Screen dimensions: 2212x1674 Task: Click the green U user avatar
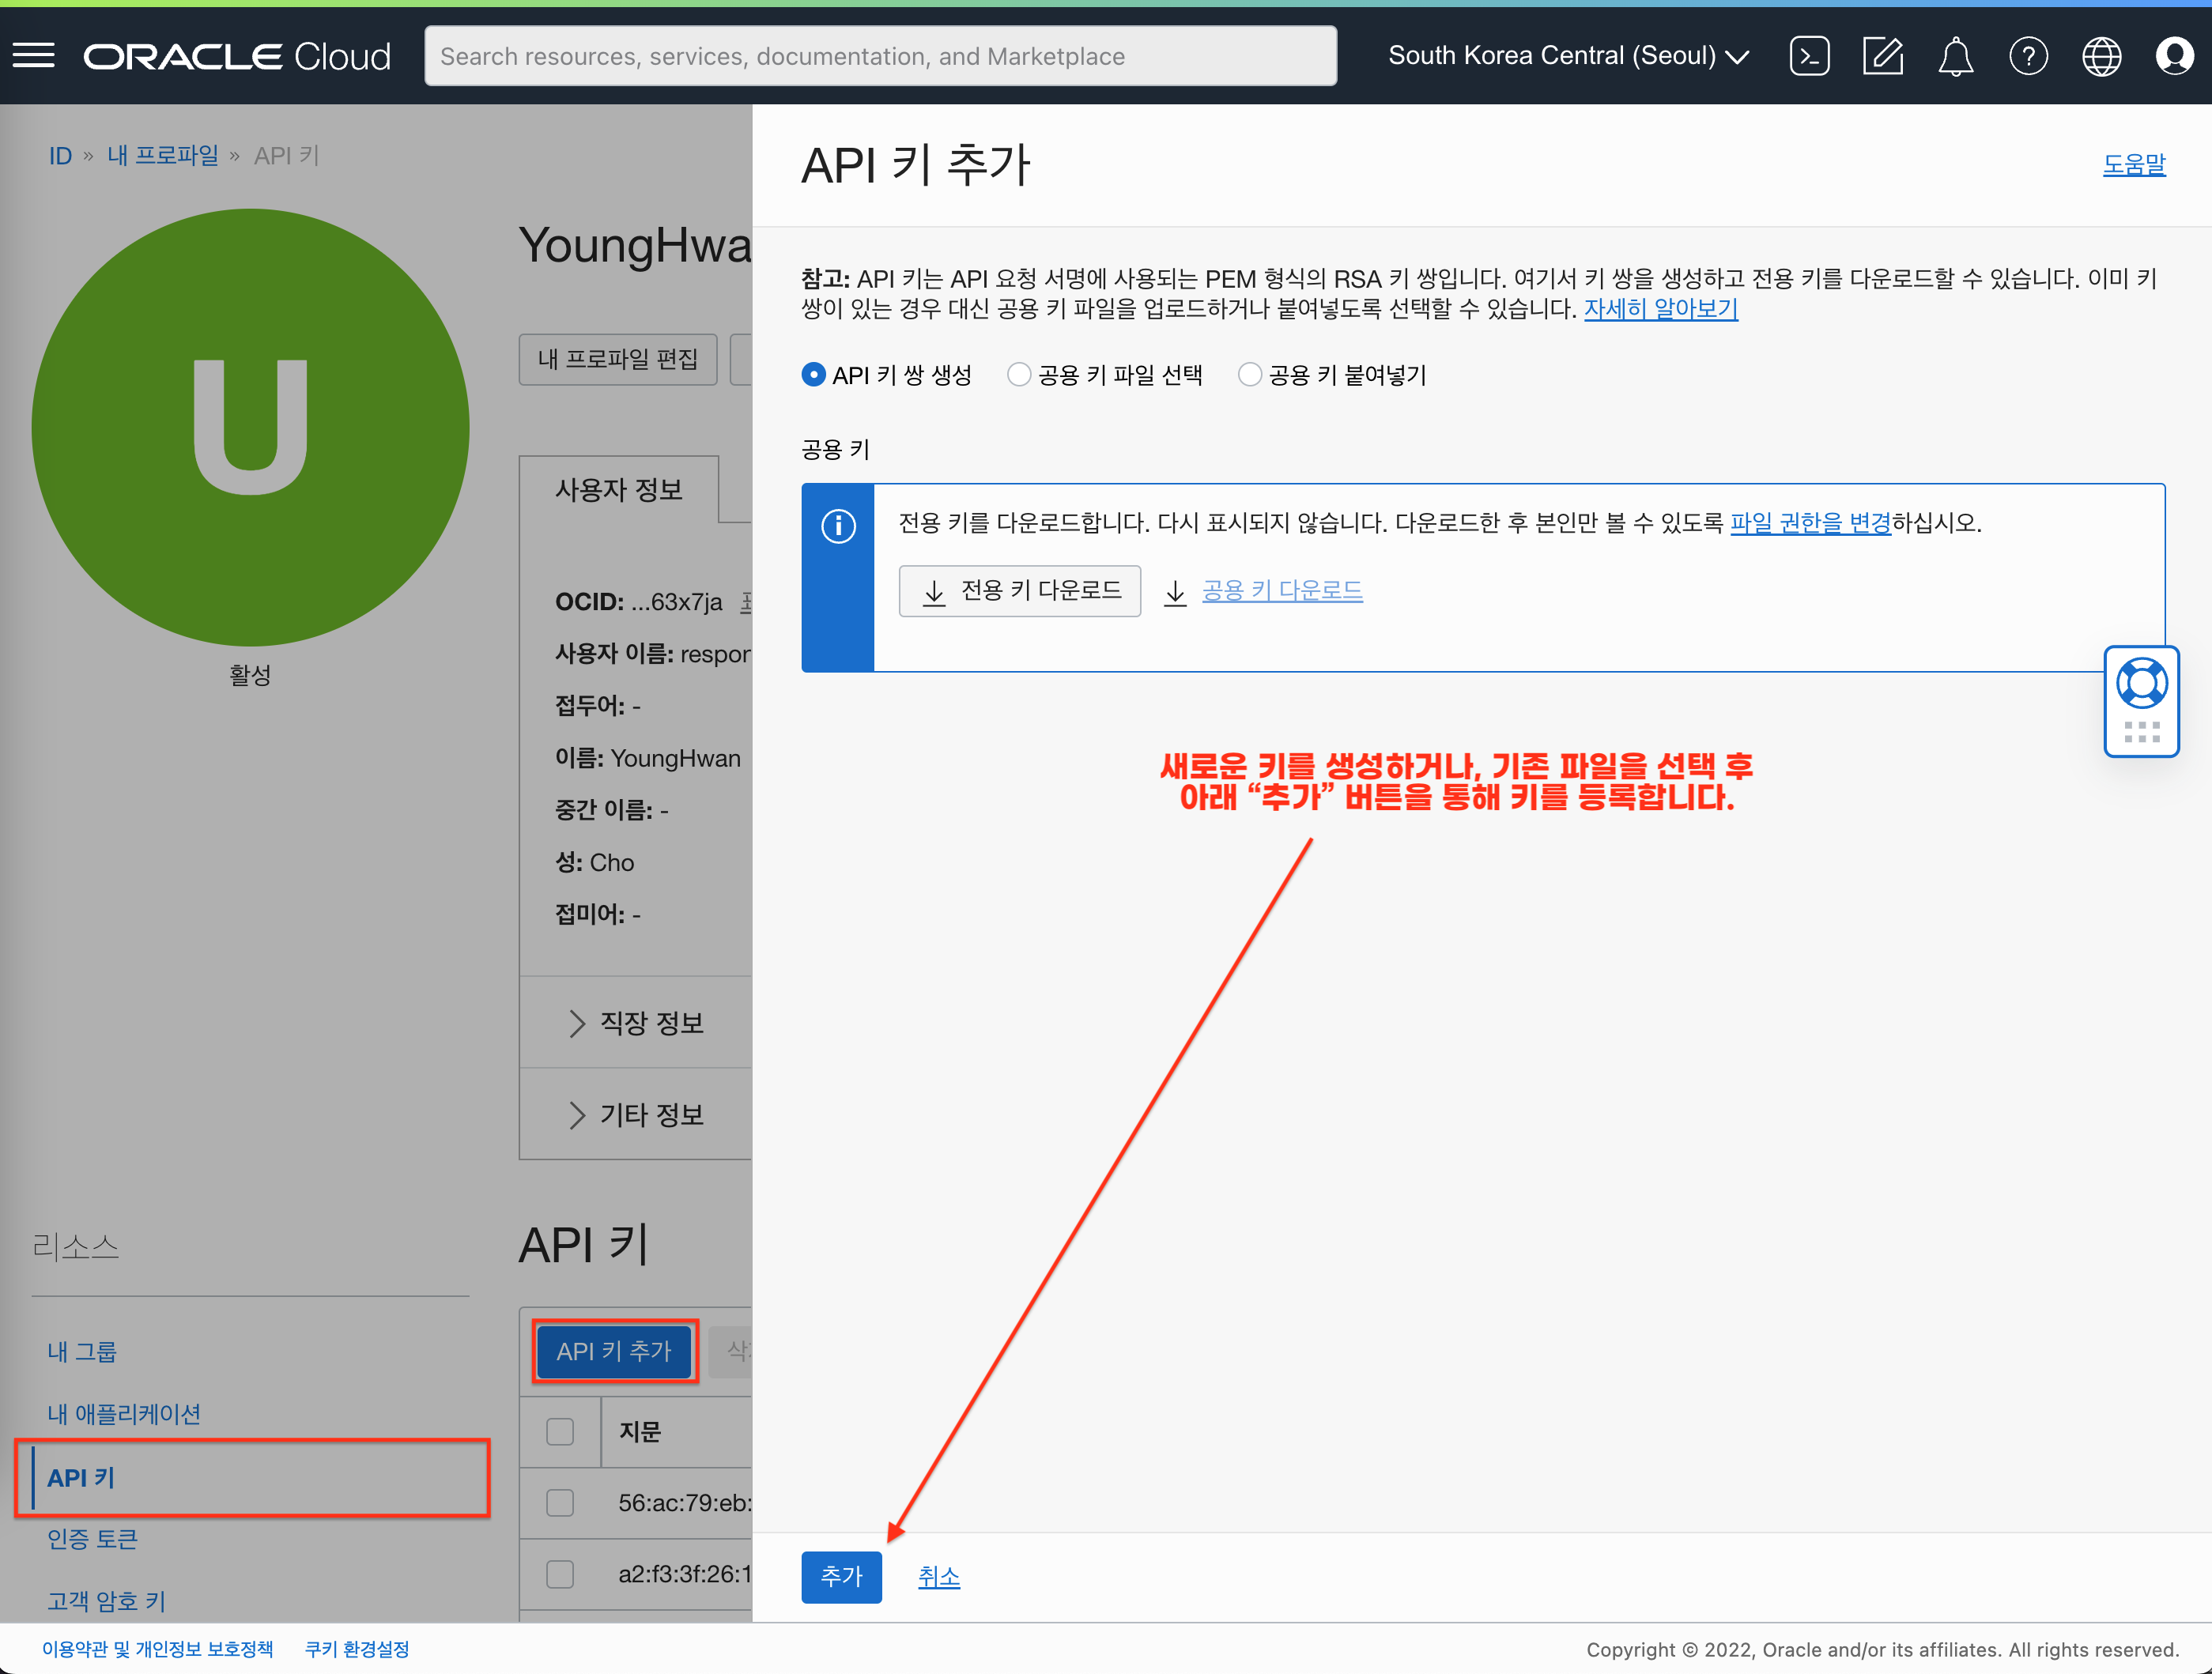click(x=250, y=427)
